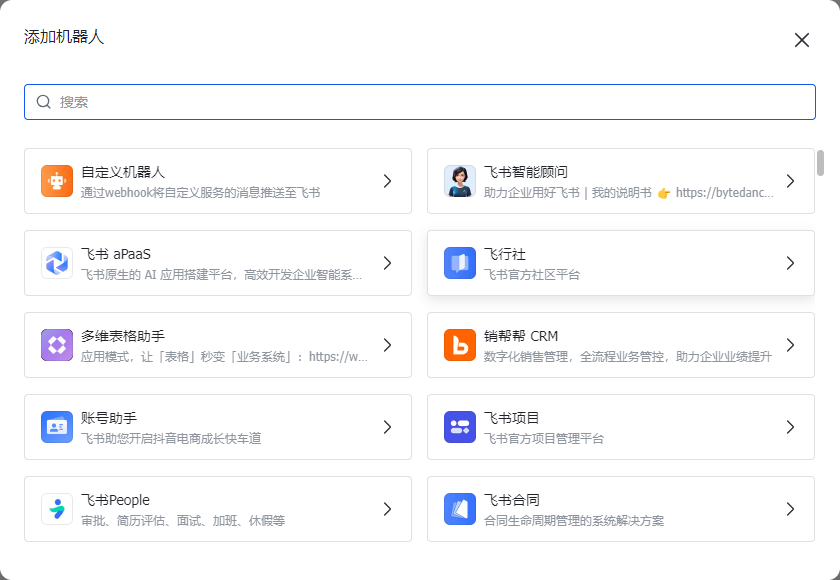The width and height of the screenshot is (840, 580).
Task: Click the 多维表格助手 title text
Action: [x=123, y=336]
